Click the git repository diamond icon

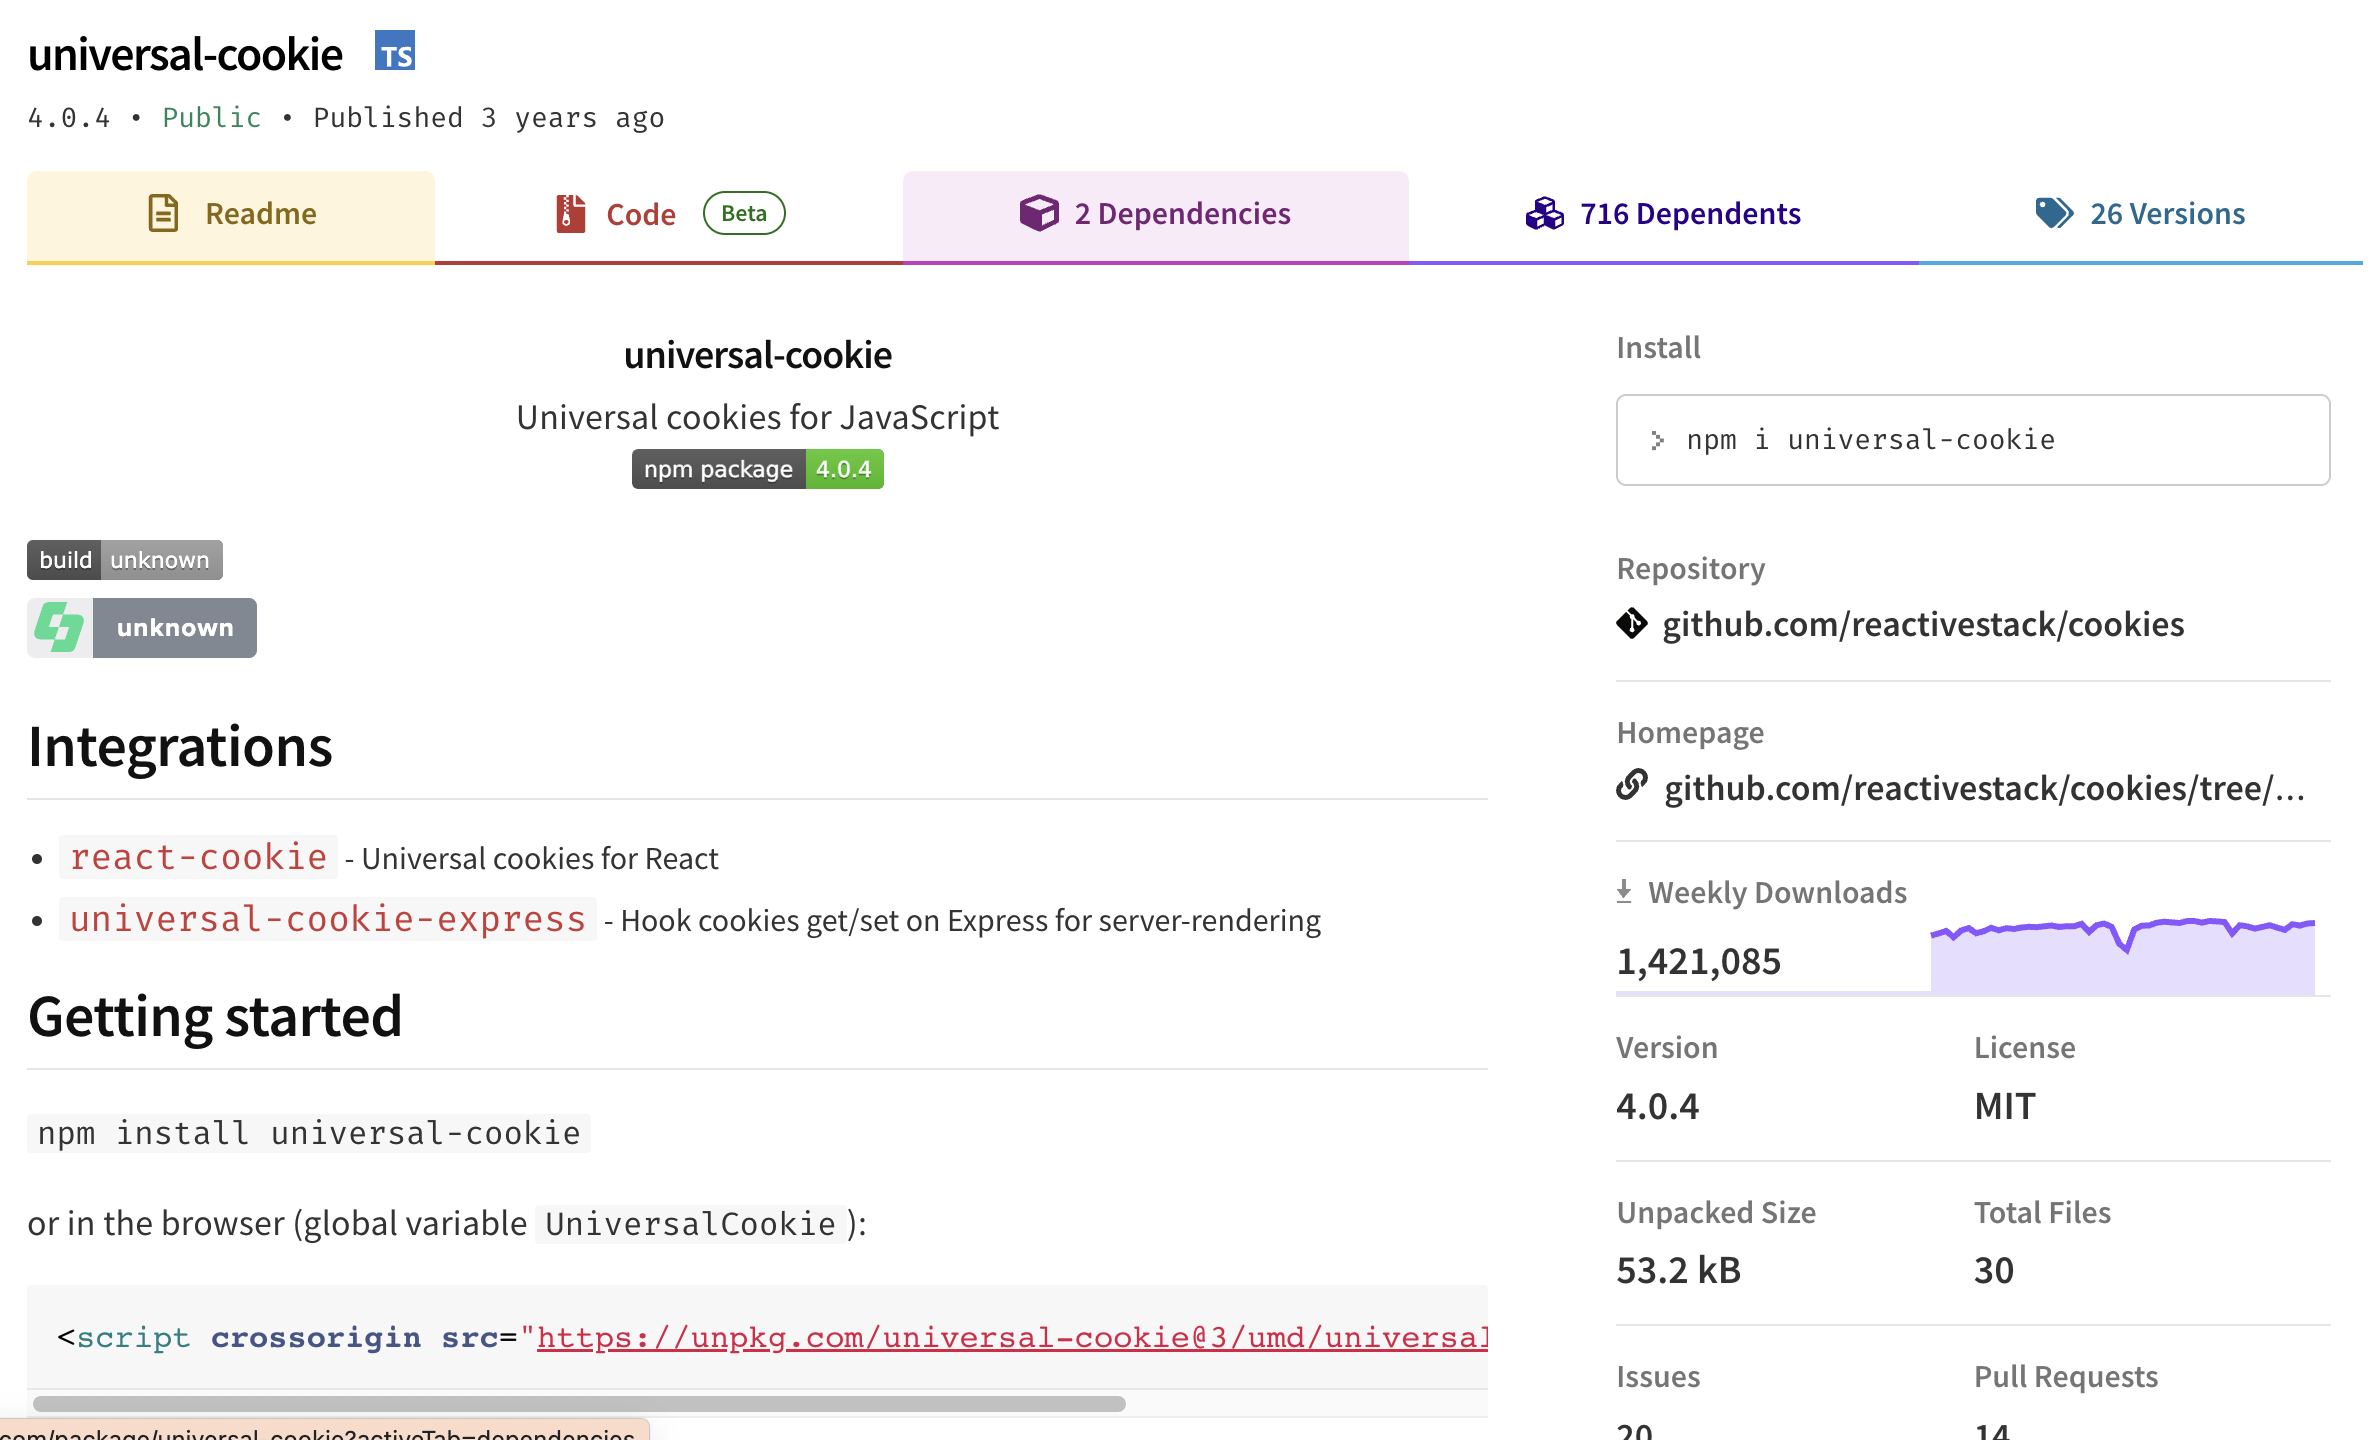point(1632,624)
